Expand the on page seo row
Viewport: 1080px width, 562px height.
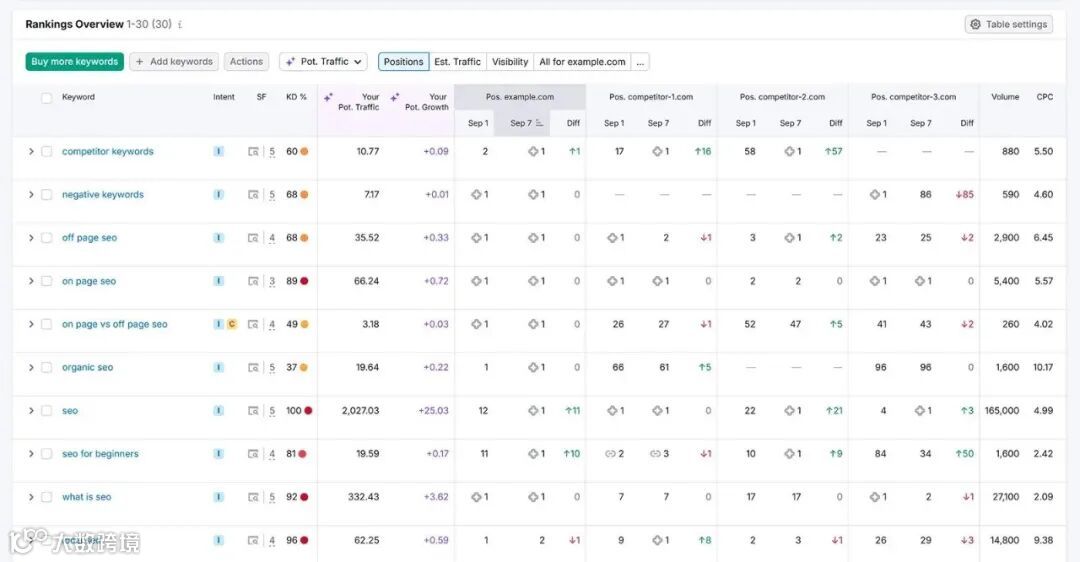click(x=31, y=281)
